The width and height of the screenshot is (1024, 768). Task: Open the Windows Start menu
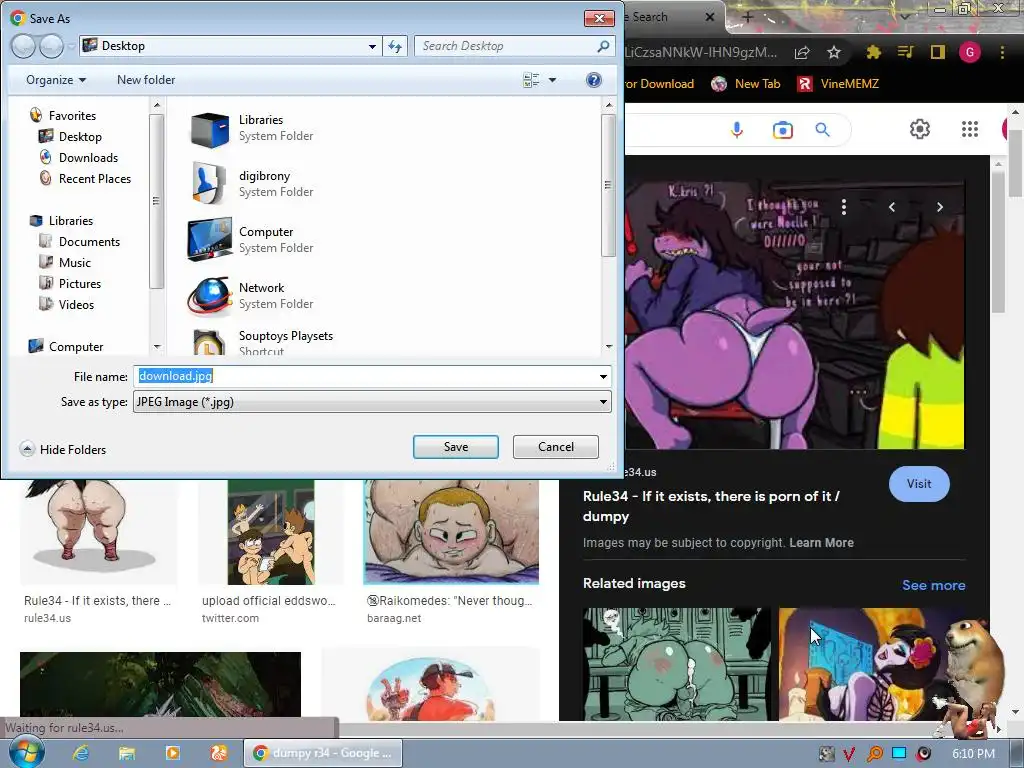pyautogui.click(x=26, y=752)
